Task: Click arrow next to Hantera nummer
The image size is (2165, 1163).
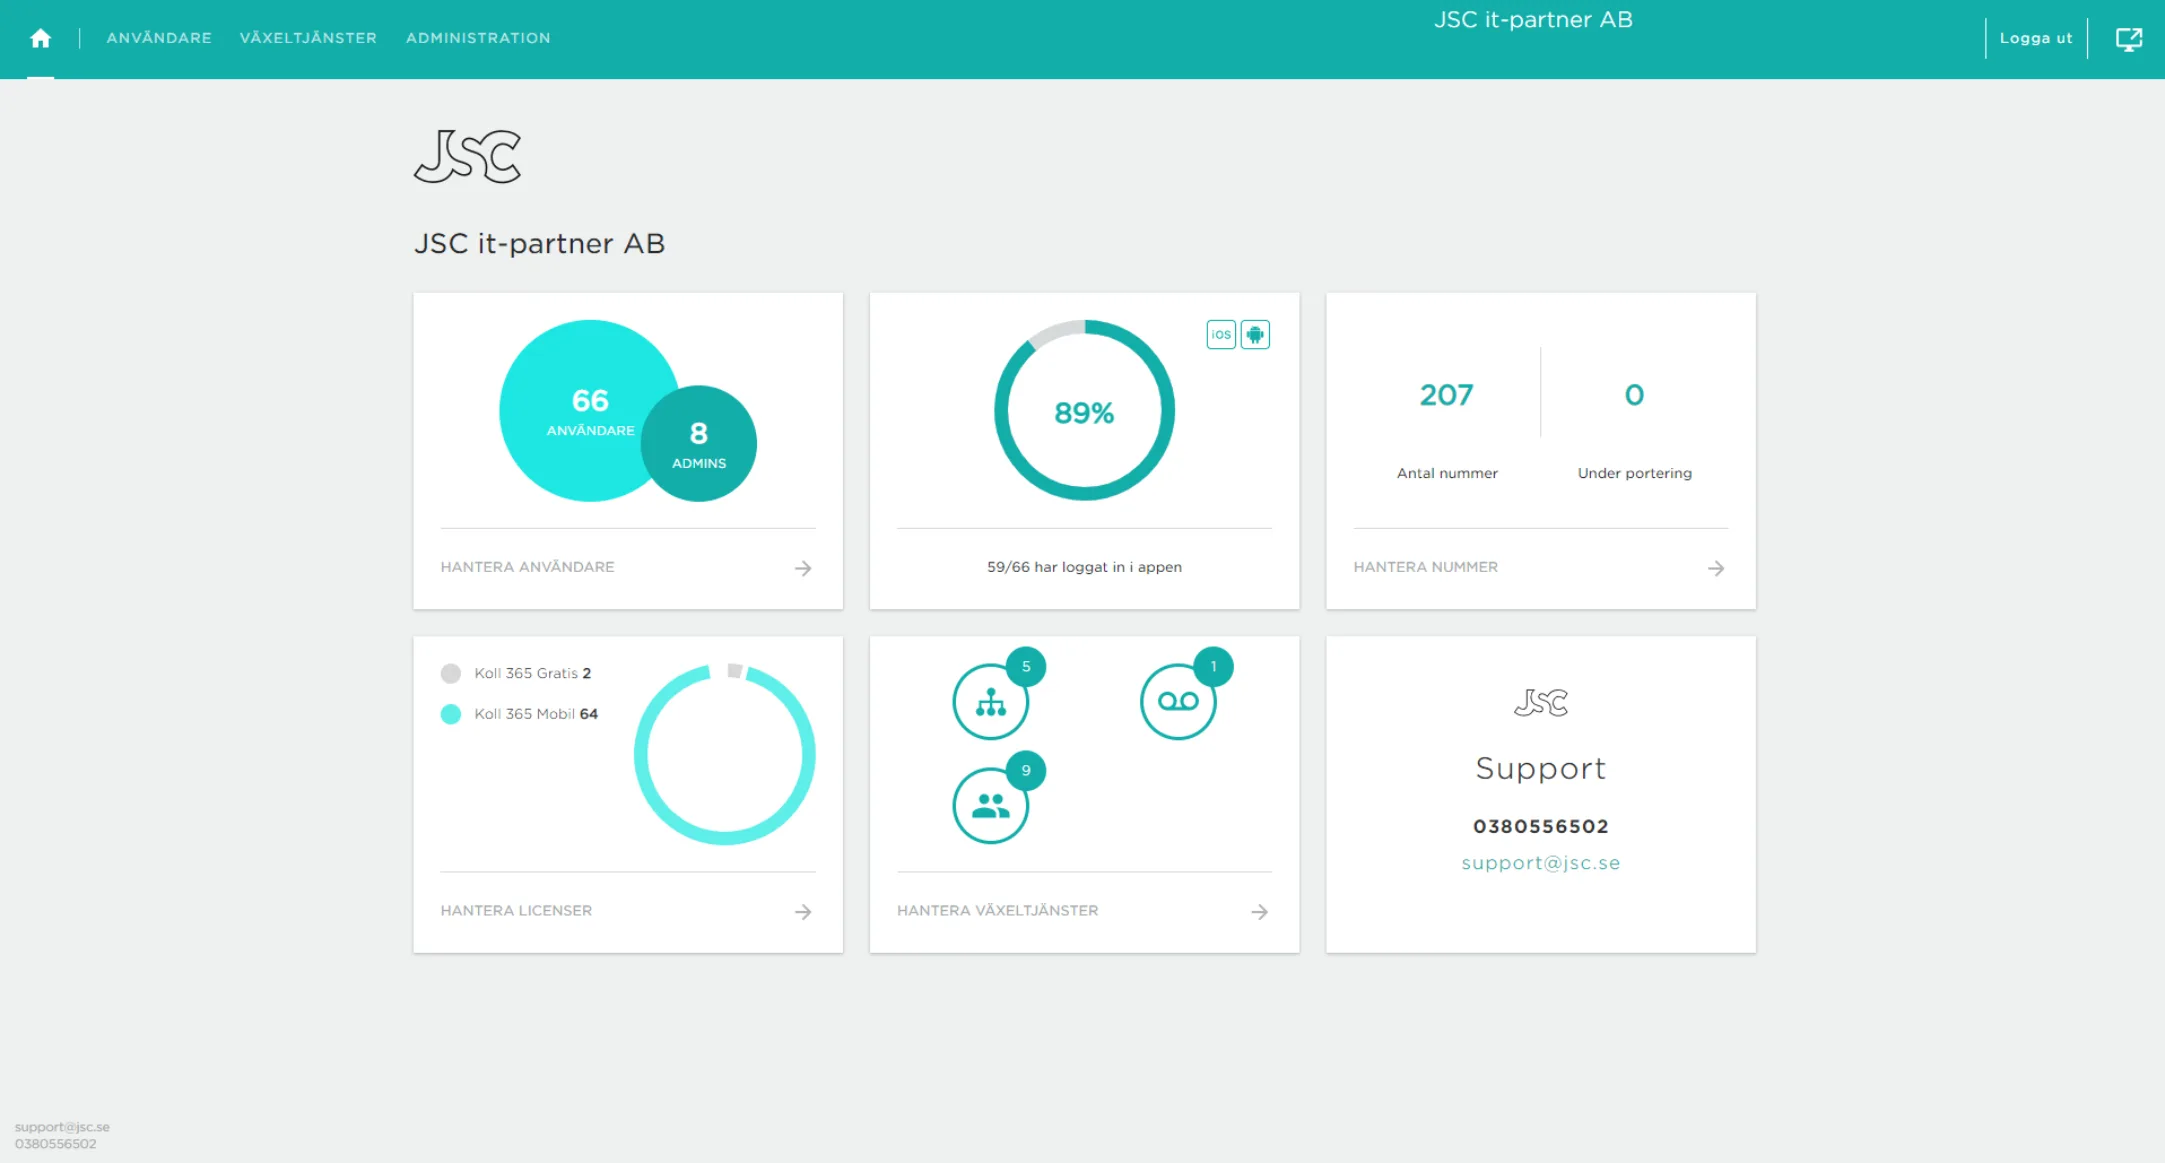Action: pyautogui.click(x=1716, y=568)
